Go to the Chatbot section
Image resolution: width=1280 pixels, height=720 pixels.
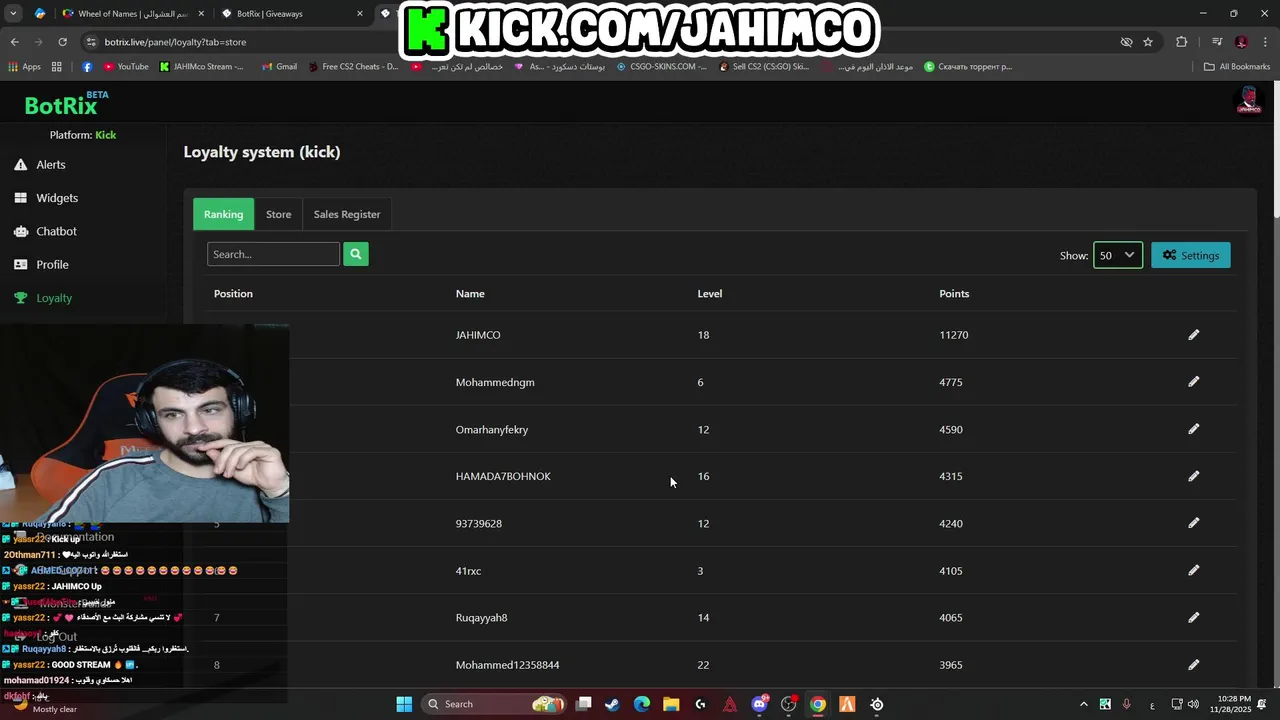[45, 231]
